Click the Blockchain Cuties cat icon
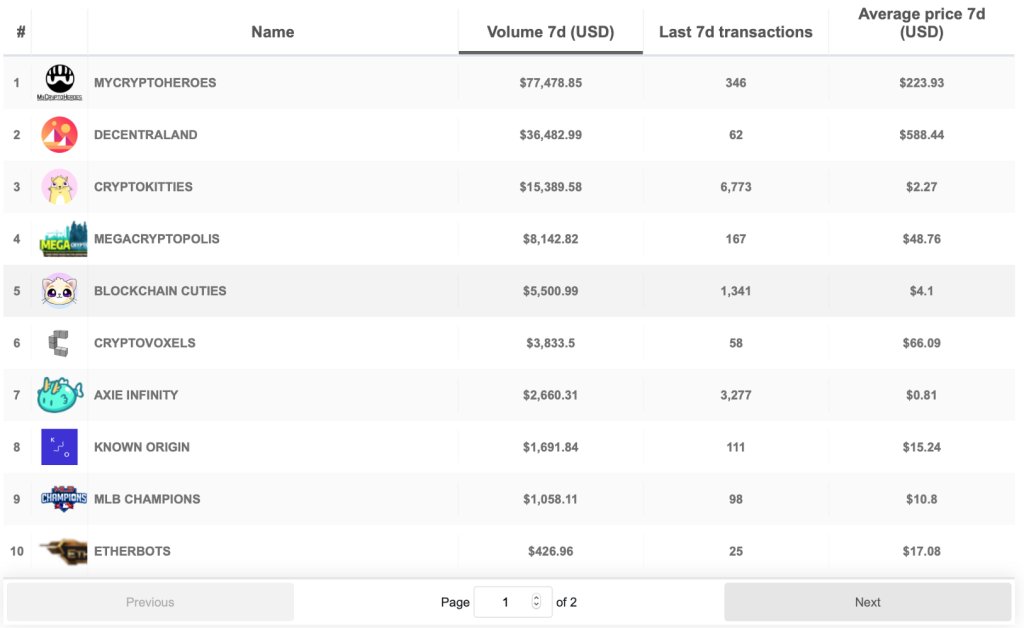This screenshot has width=1024, height=628. (60, 291)
